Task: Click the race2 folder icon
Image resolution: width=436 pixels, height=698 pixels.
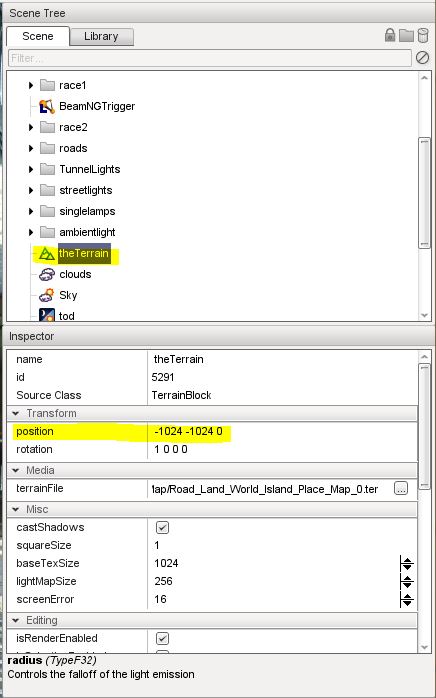Action: click(x=47, y=127)
